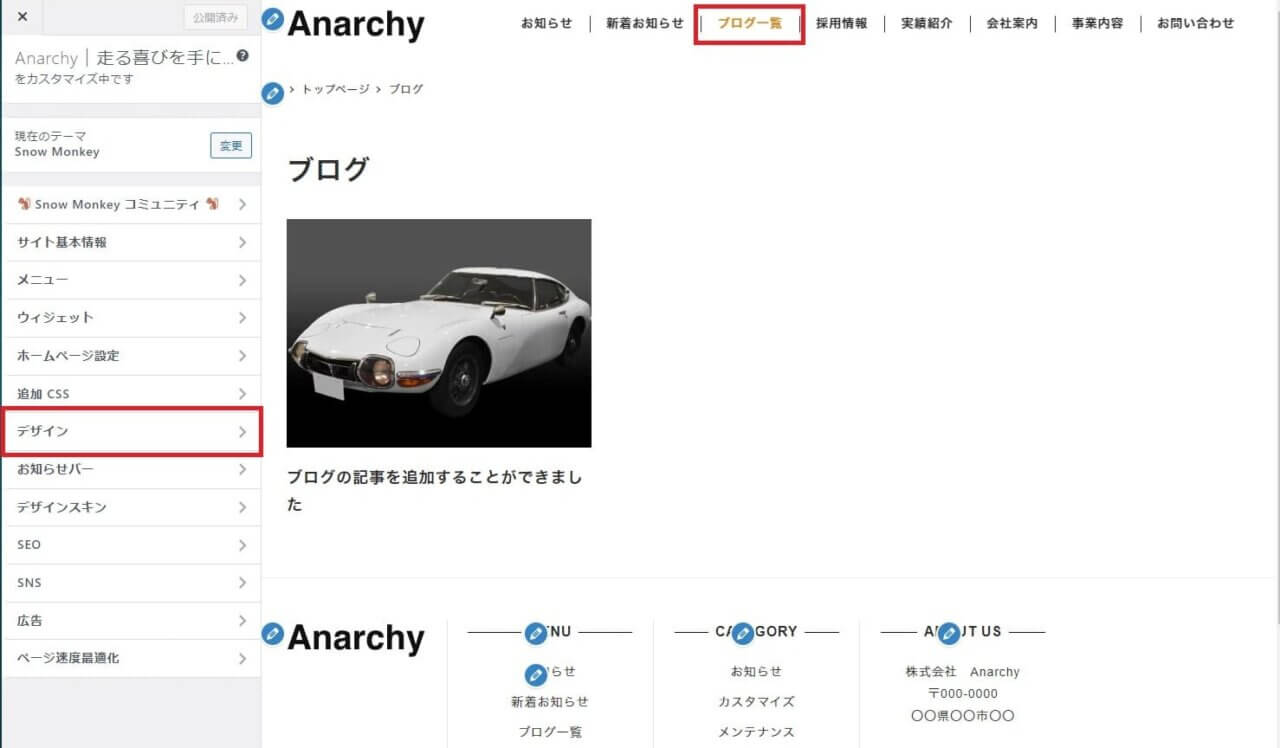Click the edit pencil over footer お知らせ menu link

point(536,674)
